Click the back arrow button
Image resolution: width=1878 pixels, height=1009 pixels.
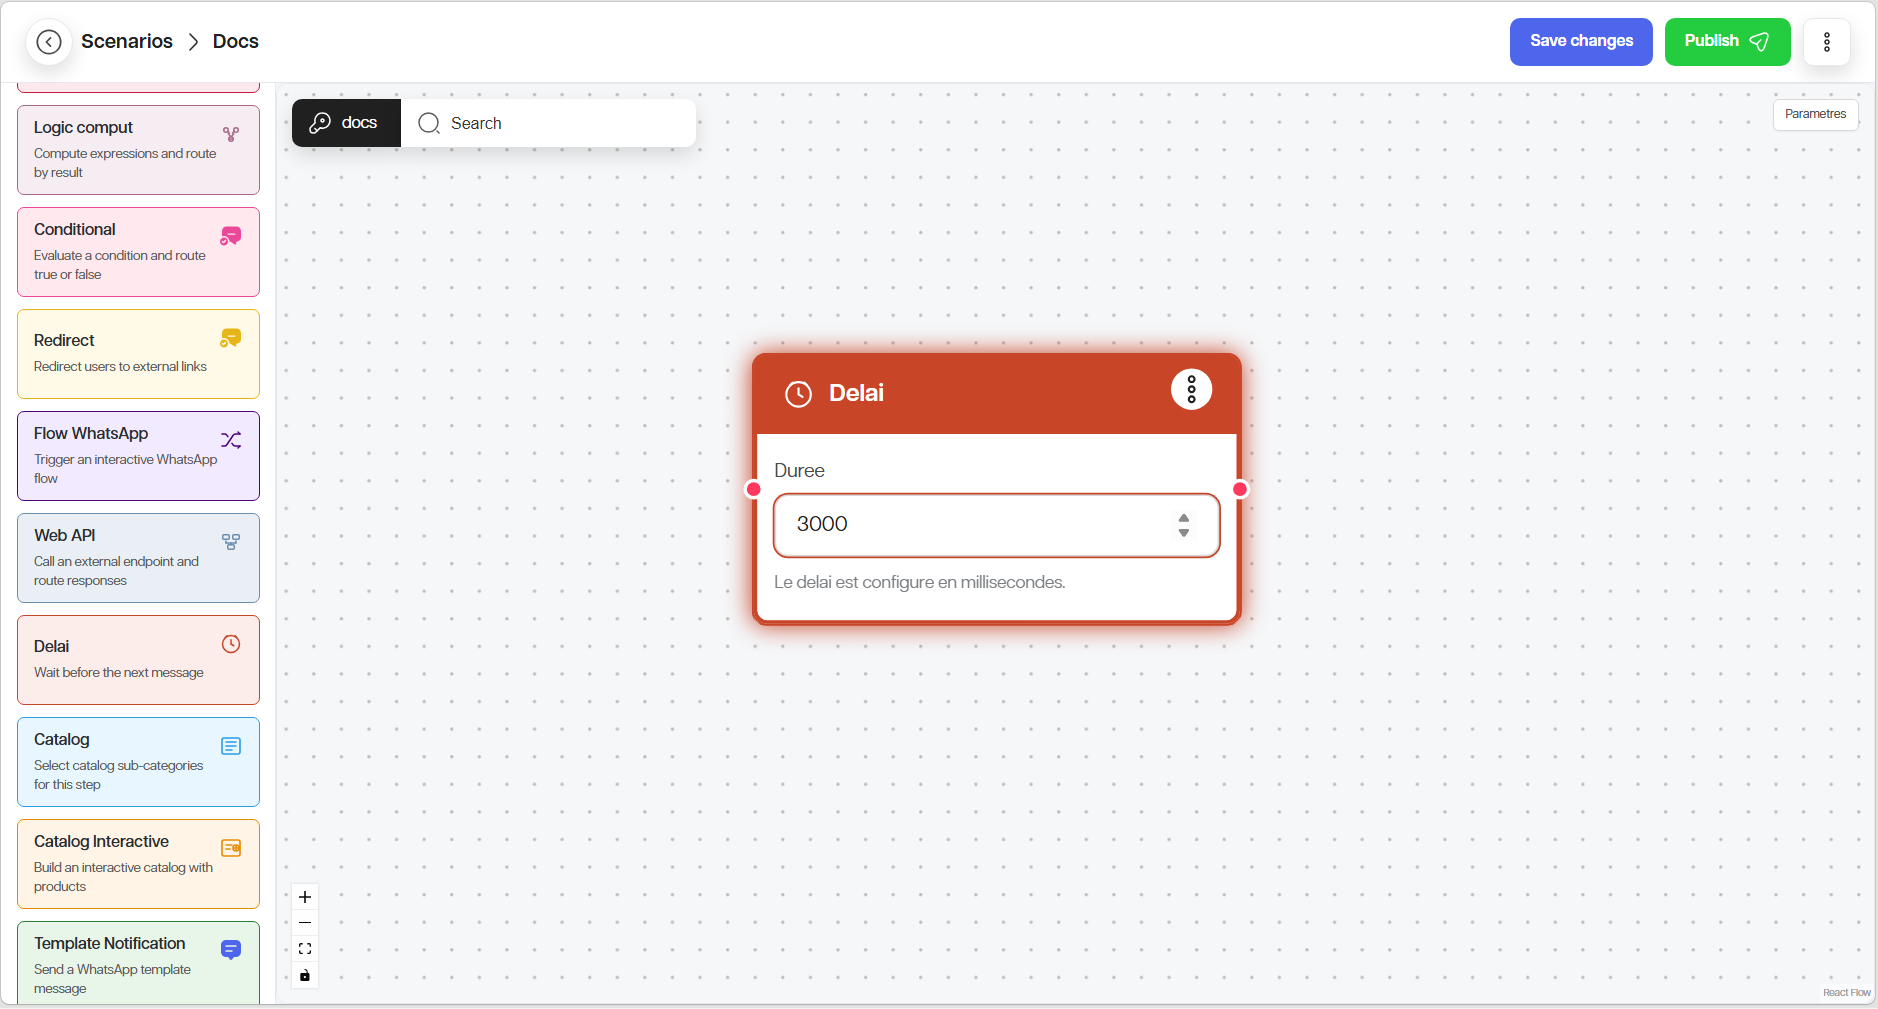coord(49,42)
